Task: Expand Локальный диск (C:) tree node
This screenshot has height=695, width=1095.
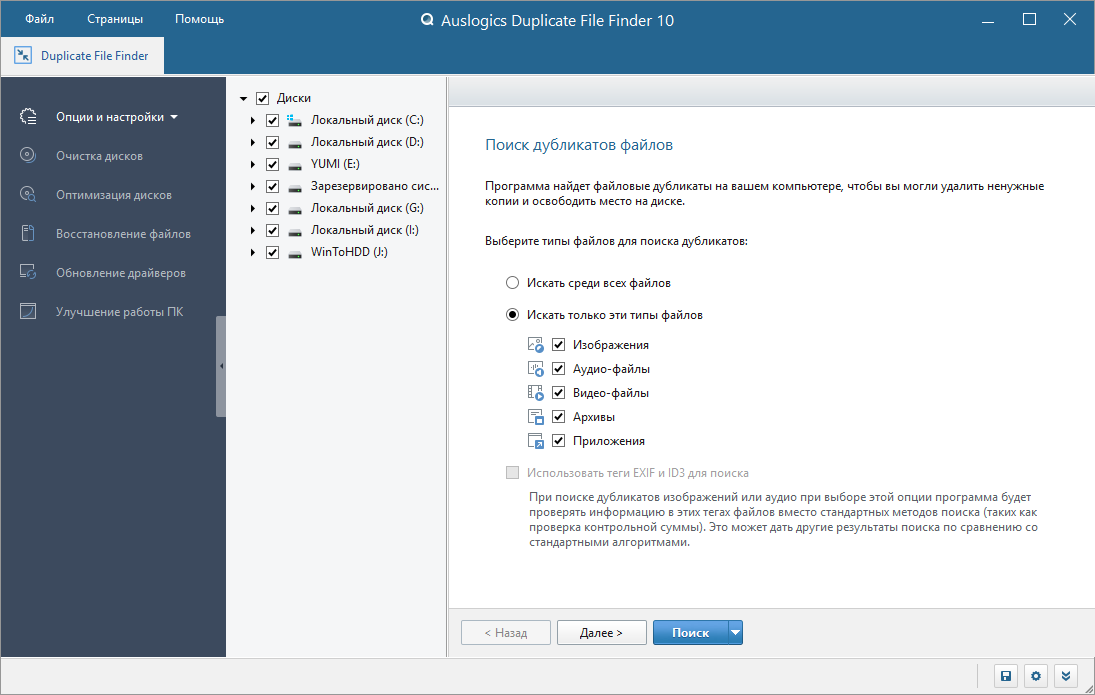Action: click(253, 120)
